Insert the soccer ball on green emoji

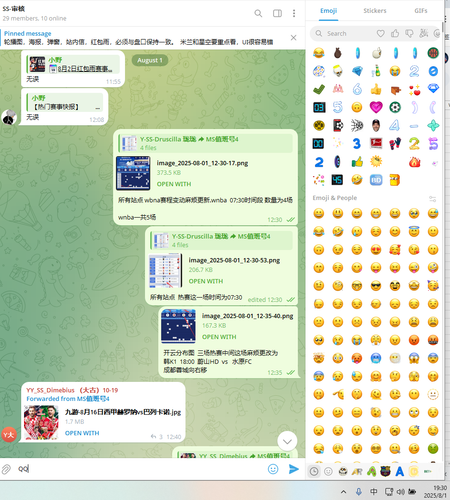coord(395,107)
